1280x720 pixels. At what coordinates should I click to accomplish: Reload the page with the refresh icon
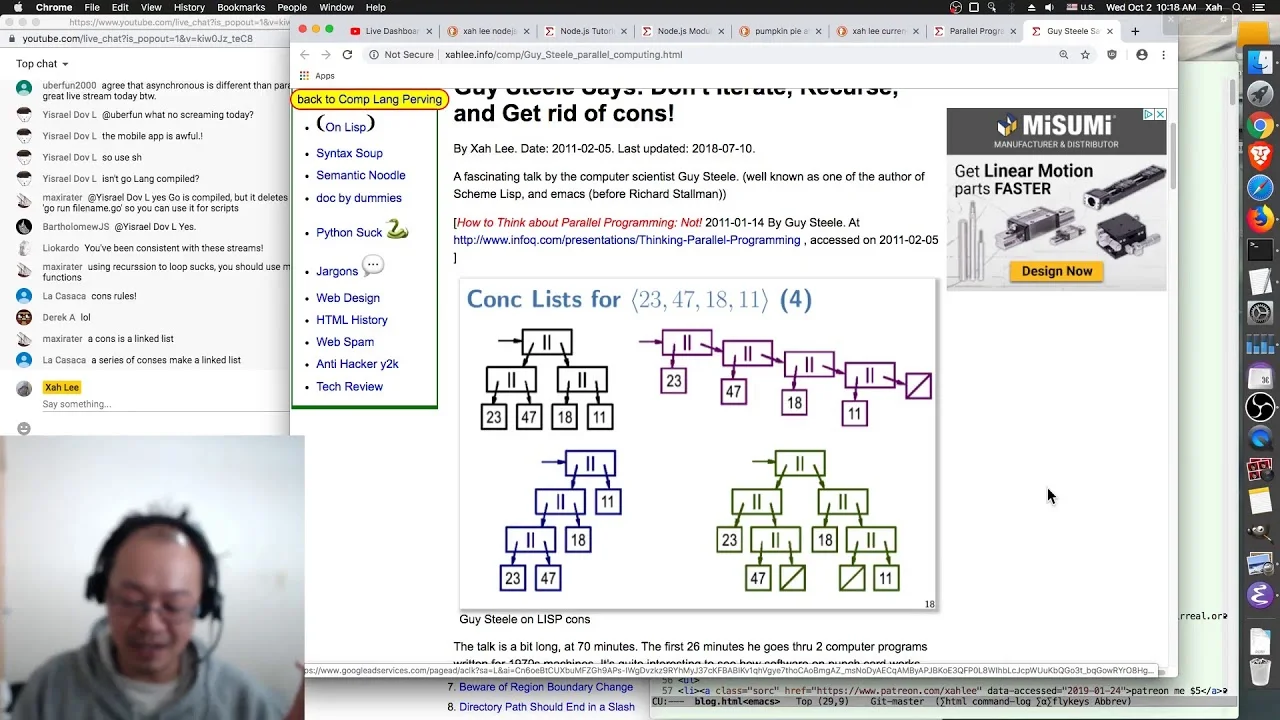click(x=347, y=55)
